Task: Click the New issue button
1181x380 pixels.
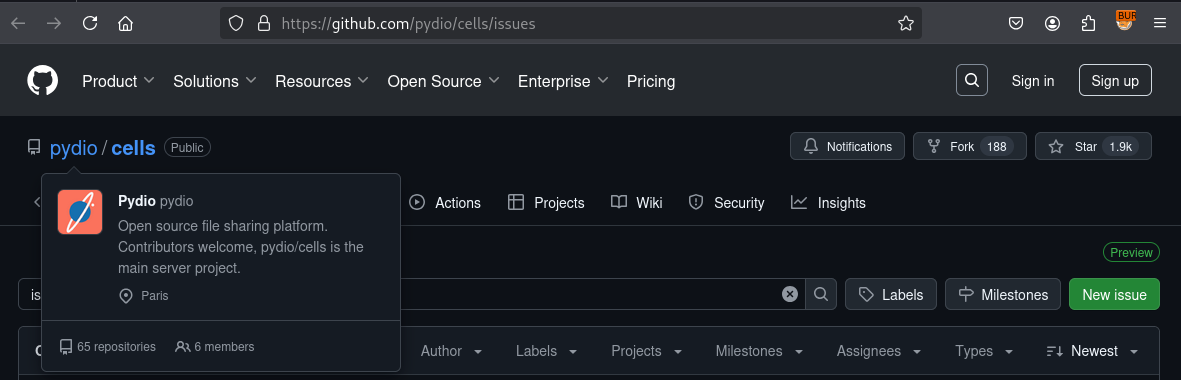Action: (x=1114, y=294)
